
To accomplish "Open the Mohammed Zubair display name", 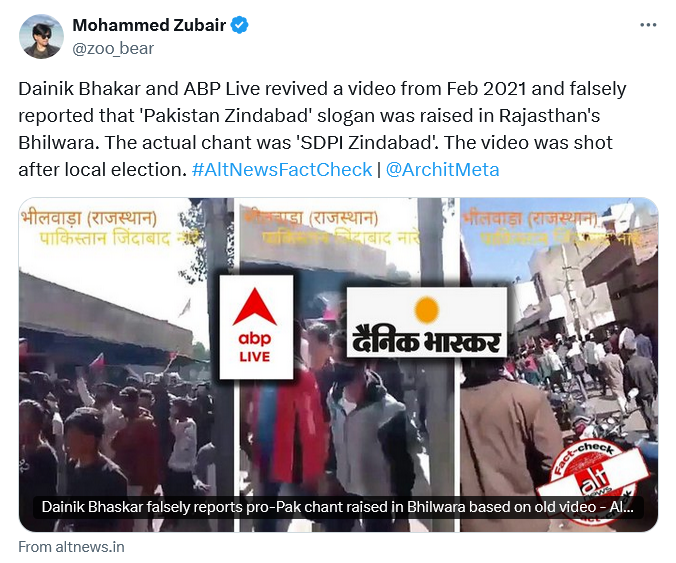I will (149, 25).
